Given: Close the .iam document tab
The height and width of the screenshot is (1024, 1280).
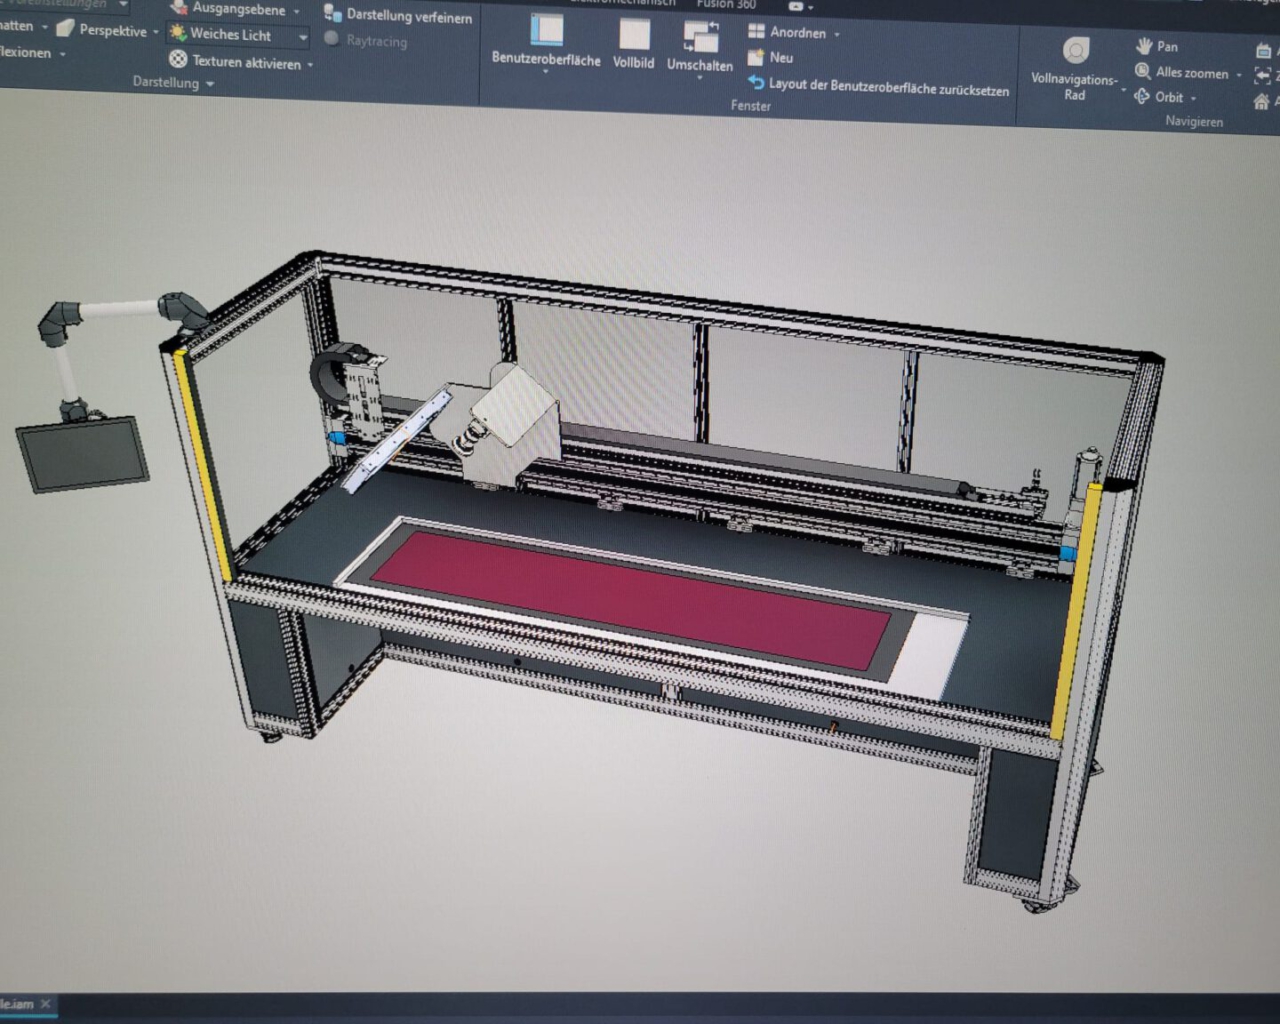Looking at the screenshot, I should [x=45, y=1003].
